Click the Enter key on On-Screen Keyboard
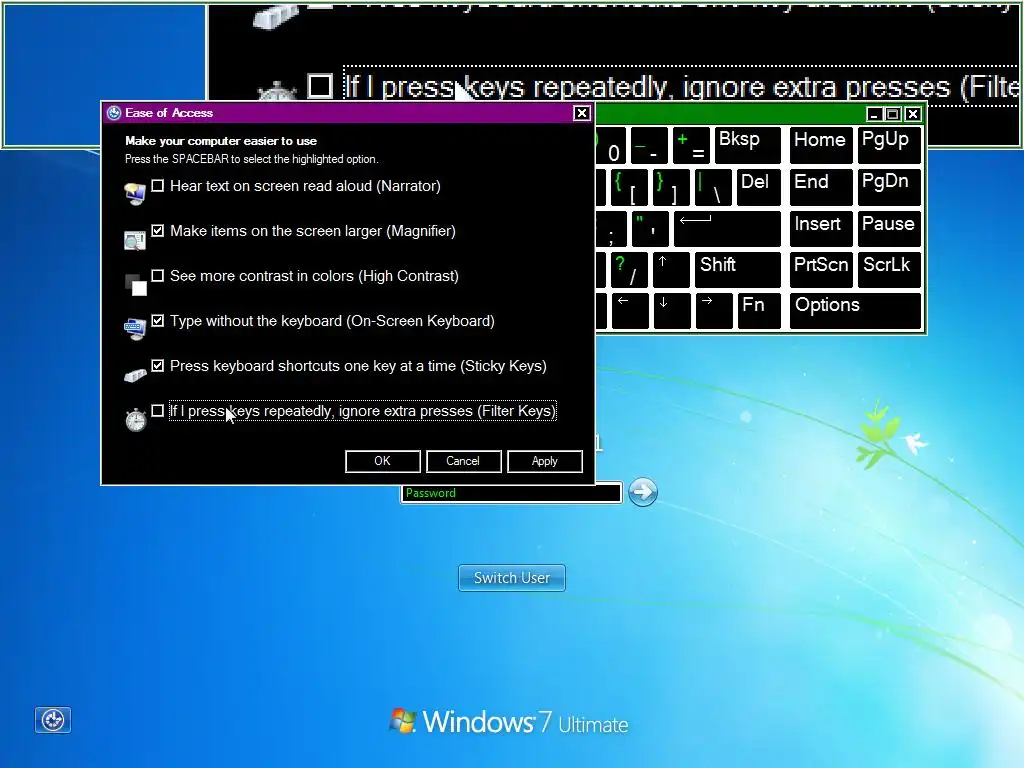This screenshot has height=768, width=1024. click(x=728, y=229)
